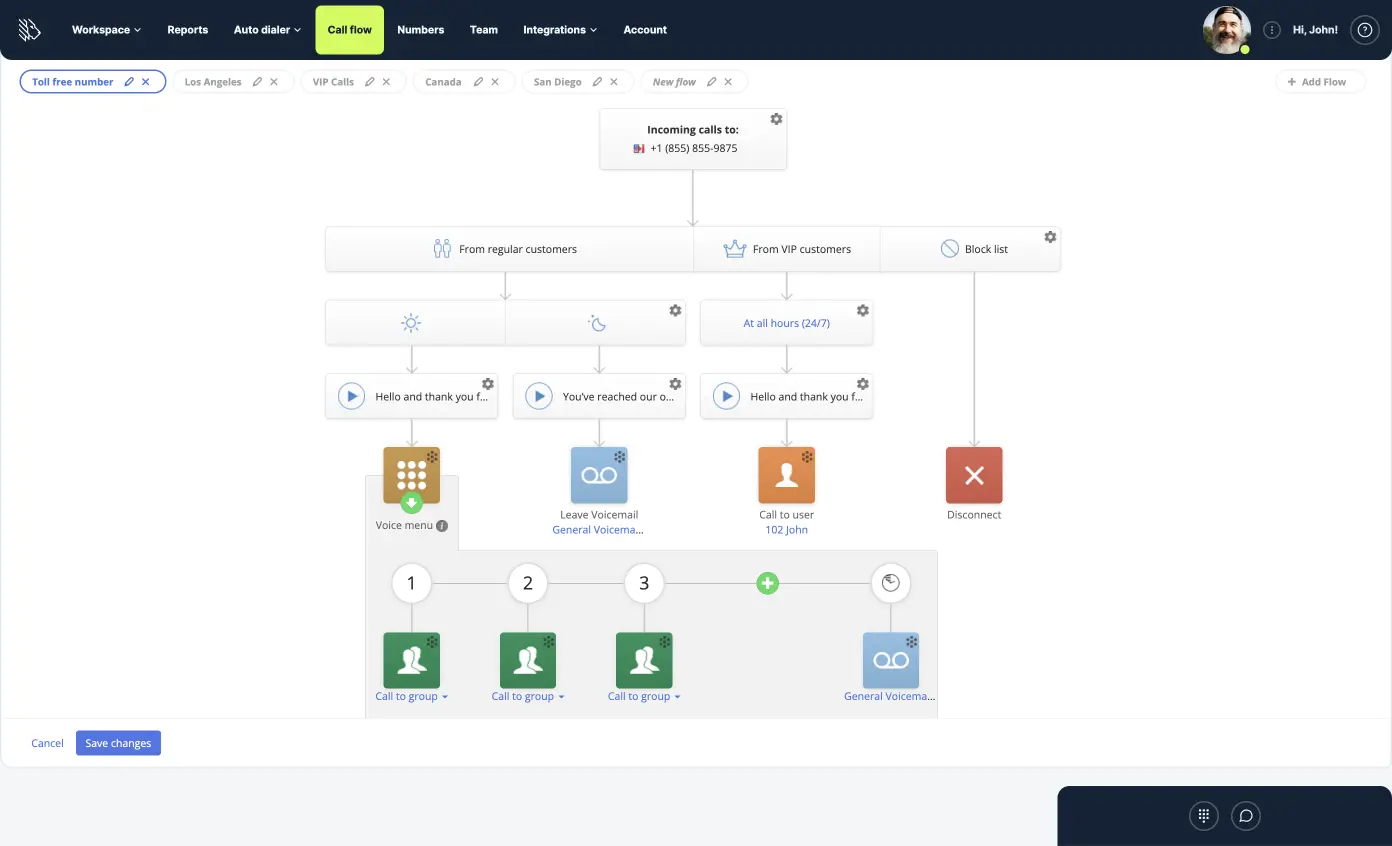The height and width of the screenshot is (846, 1392).
Task: Edit the Canada flow tab name
Action: 478,82
